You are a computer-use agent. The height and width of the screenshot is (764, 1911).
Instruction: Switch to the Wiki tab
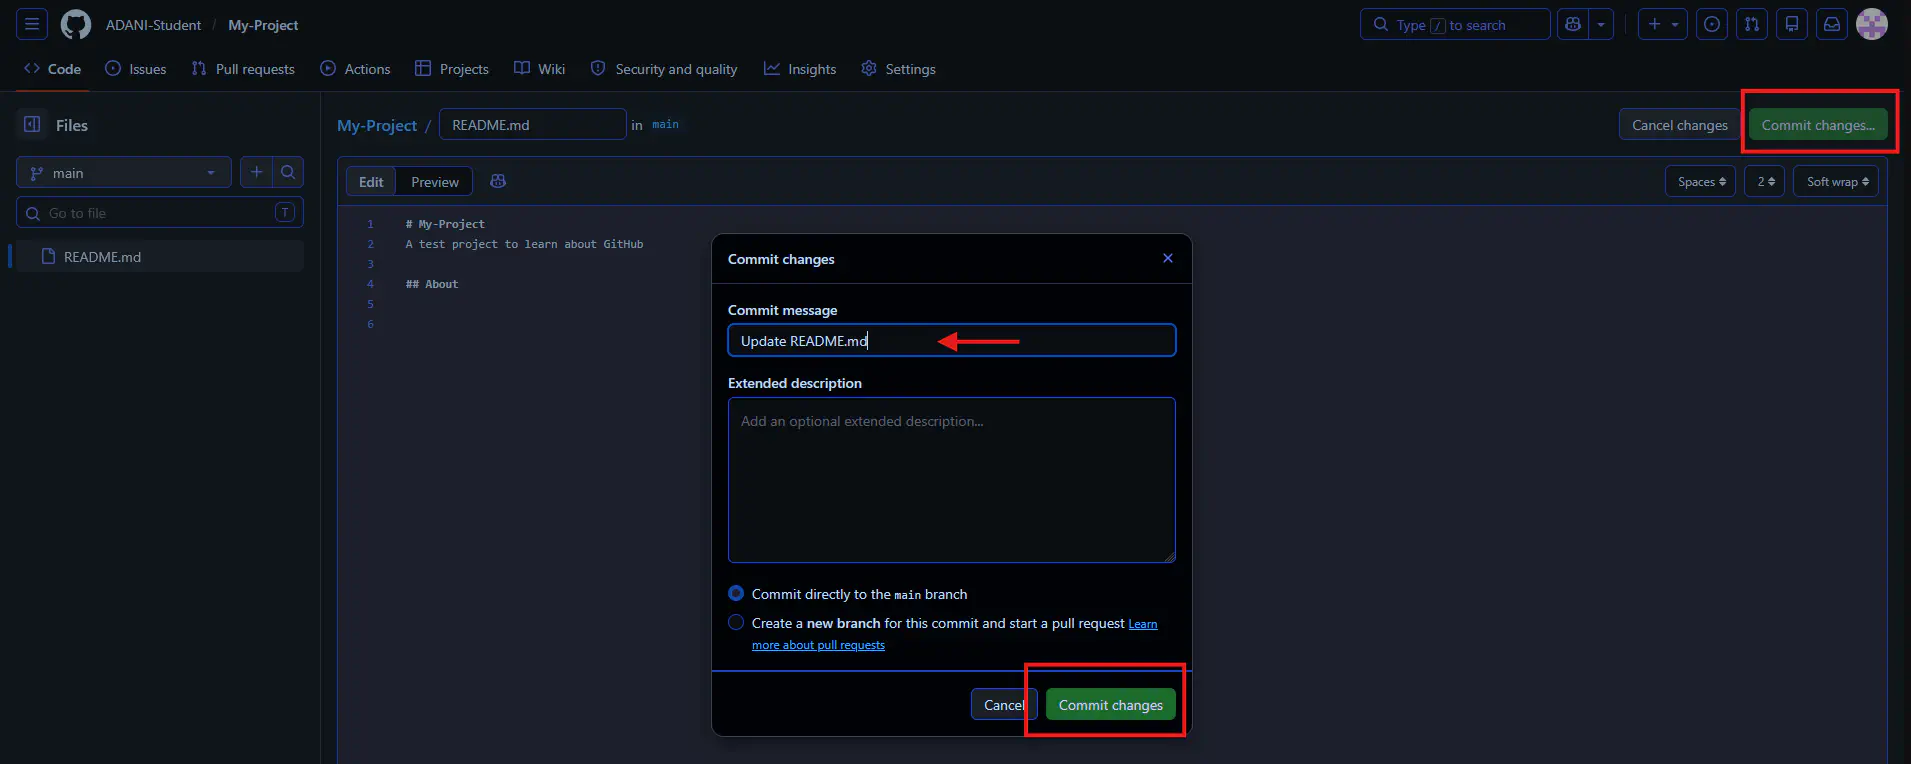540,69
